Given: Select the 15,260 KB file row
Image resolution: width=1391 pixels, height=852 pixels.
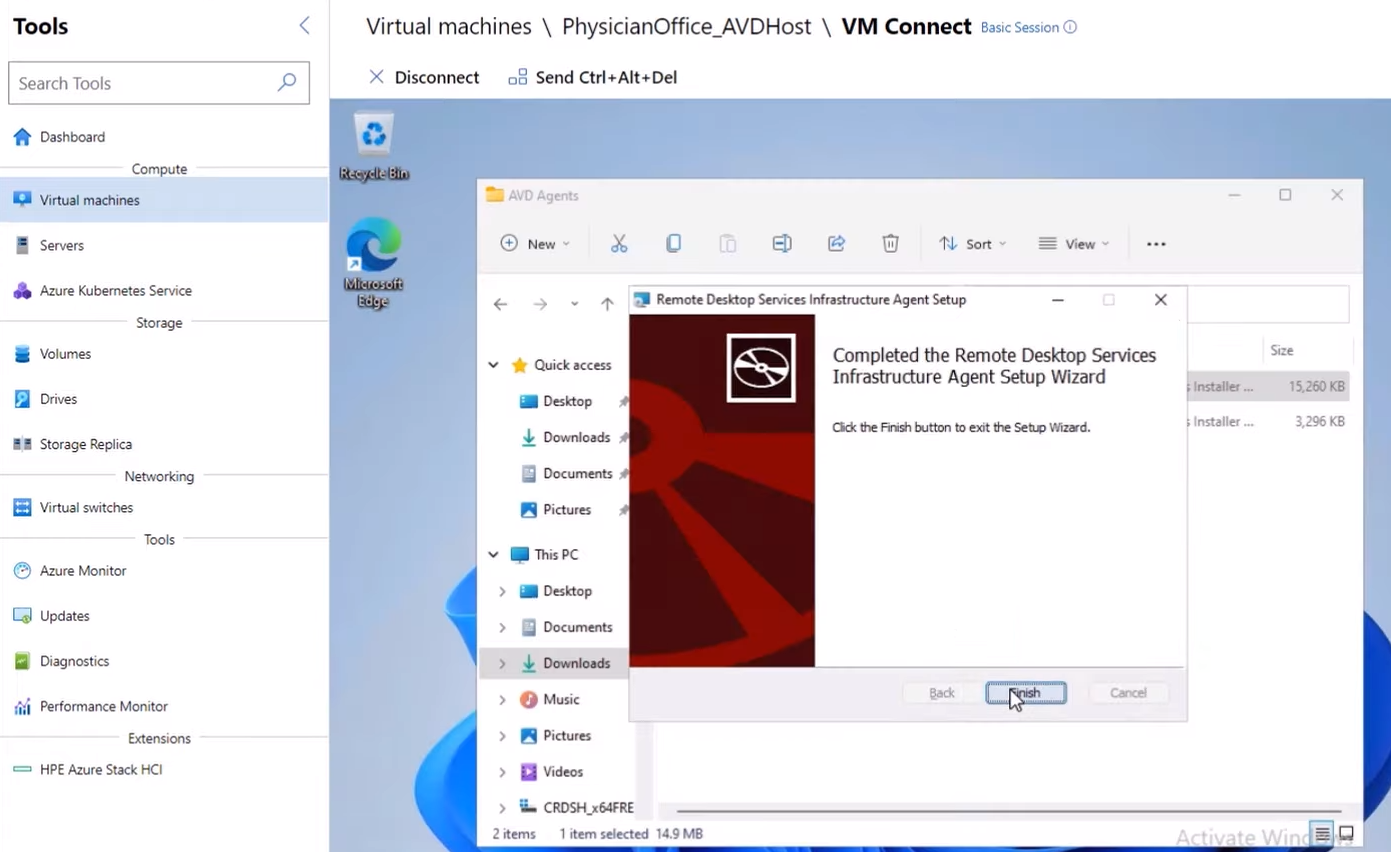Looking at the screenshot, I should click(1270, 386).
